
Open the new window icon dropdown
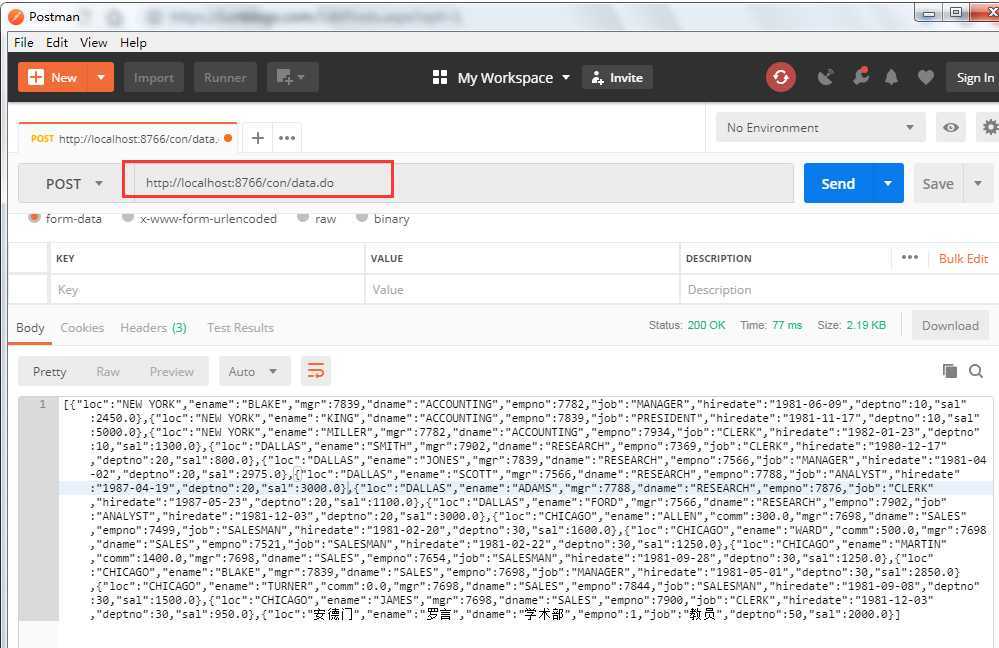click(x=292, y=78)
